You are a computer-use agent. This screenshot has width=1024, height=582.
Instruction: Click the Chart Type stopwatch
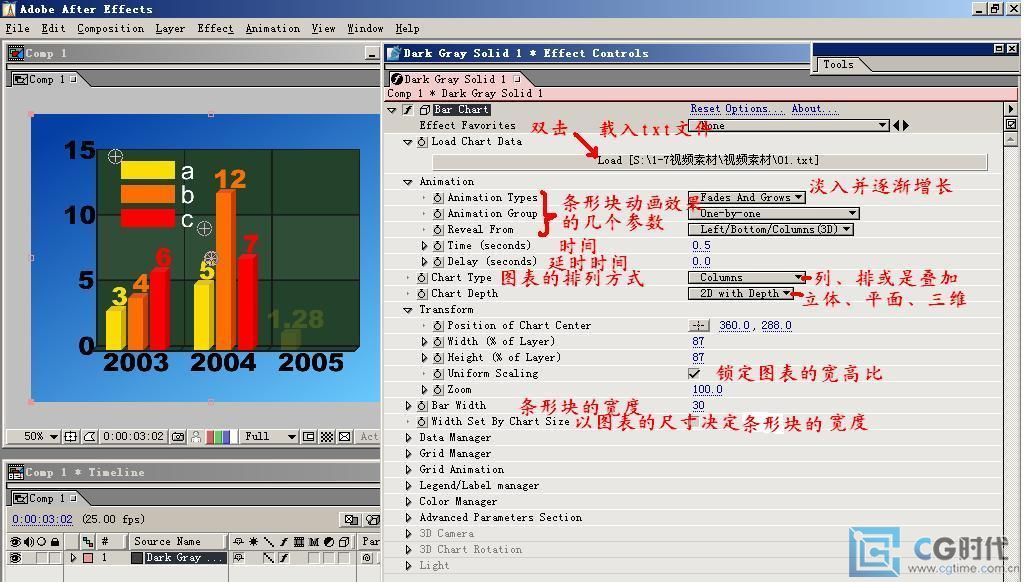click(x=422, y=278)
